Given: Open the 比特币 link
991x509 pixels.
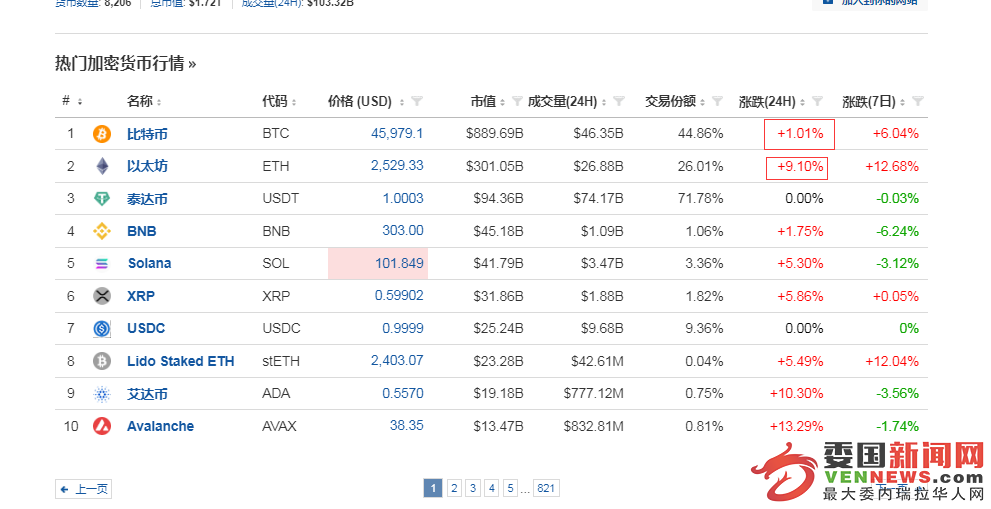Looking at the screenshot, I should click(147, 134).
